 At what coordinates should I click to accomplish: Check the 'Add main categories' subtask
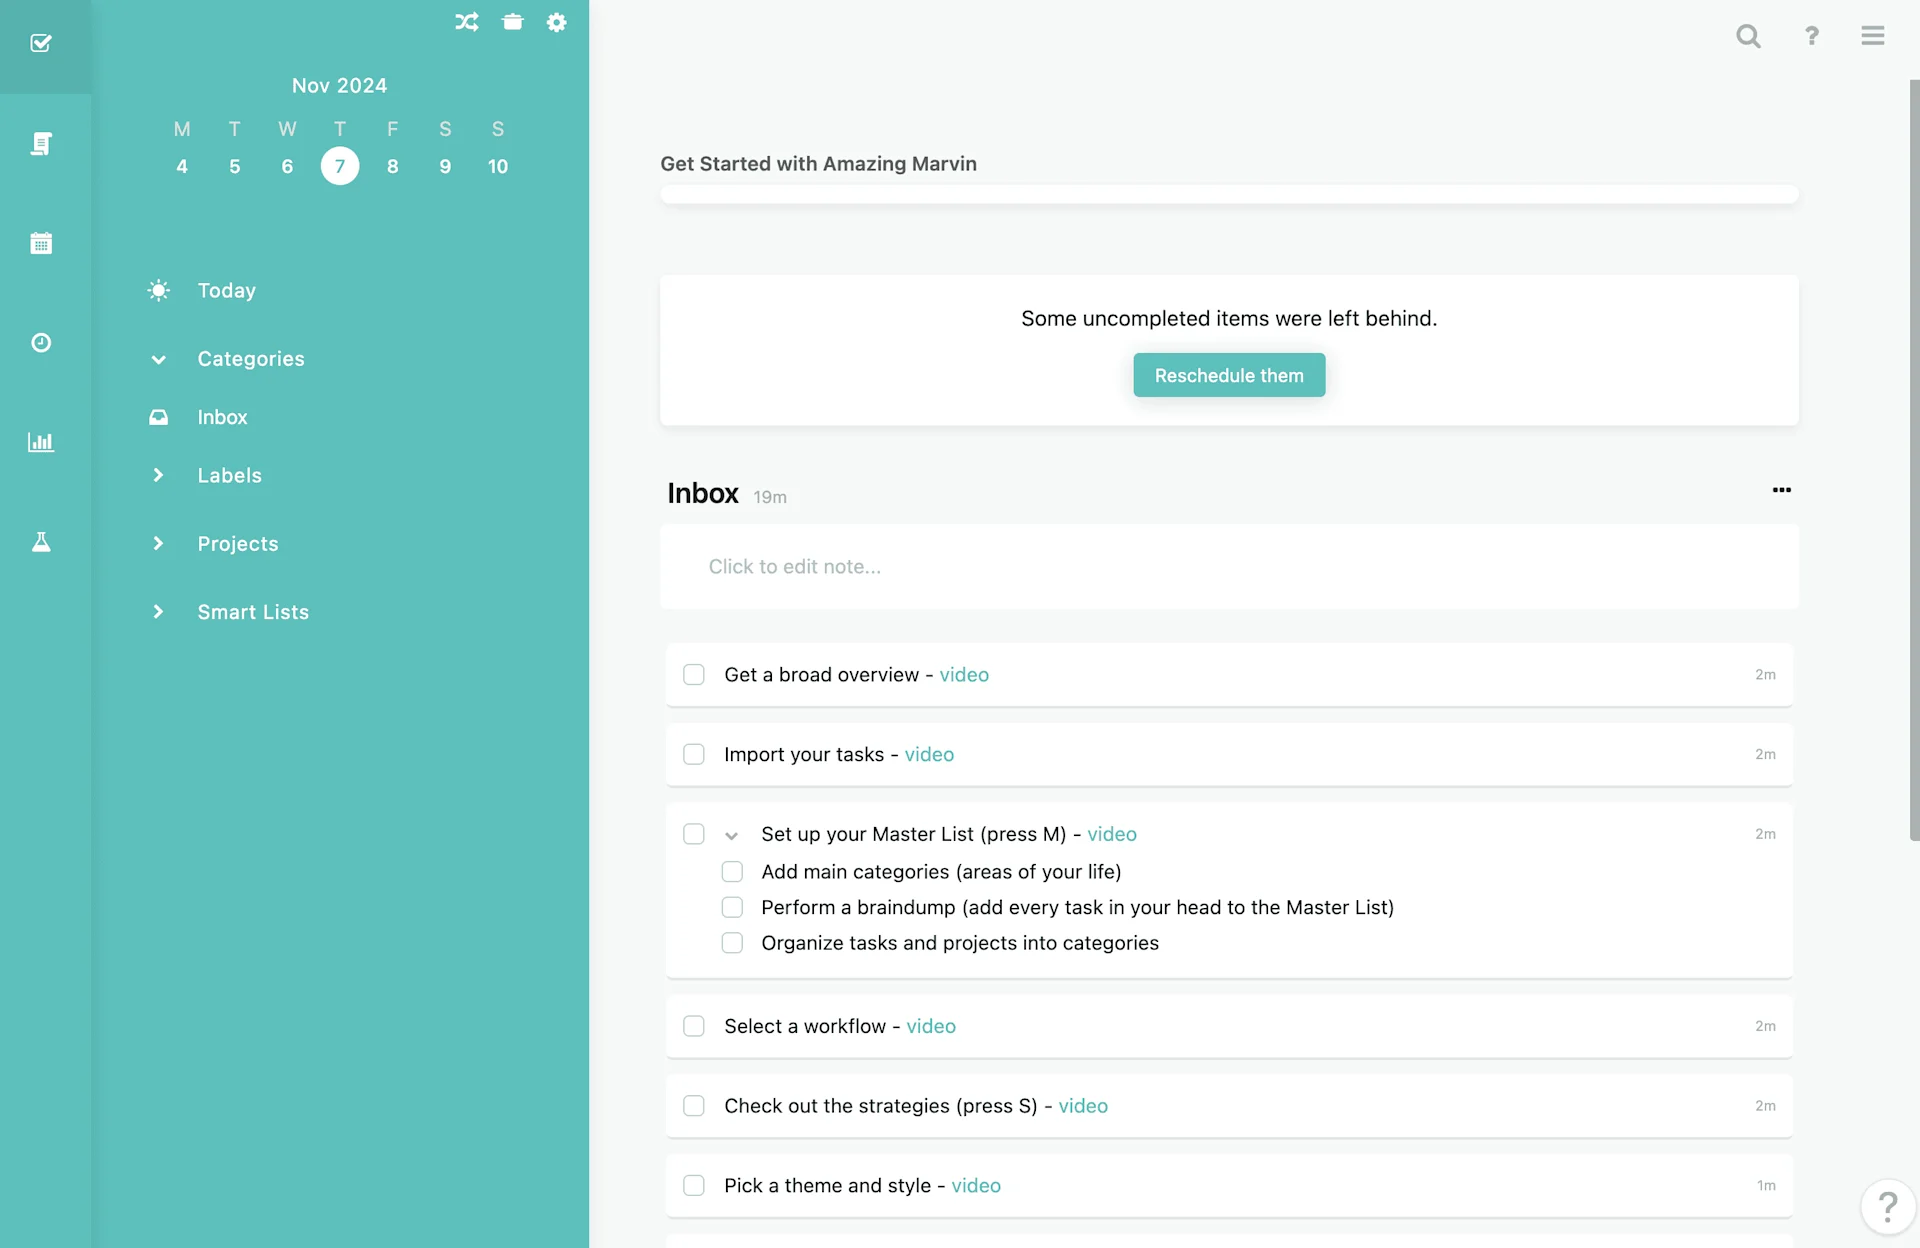[x=732, y=872]
